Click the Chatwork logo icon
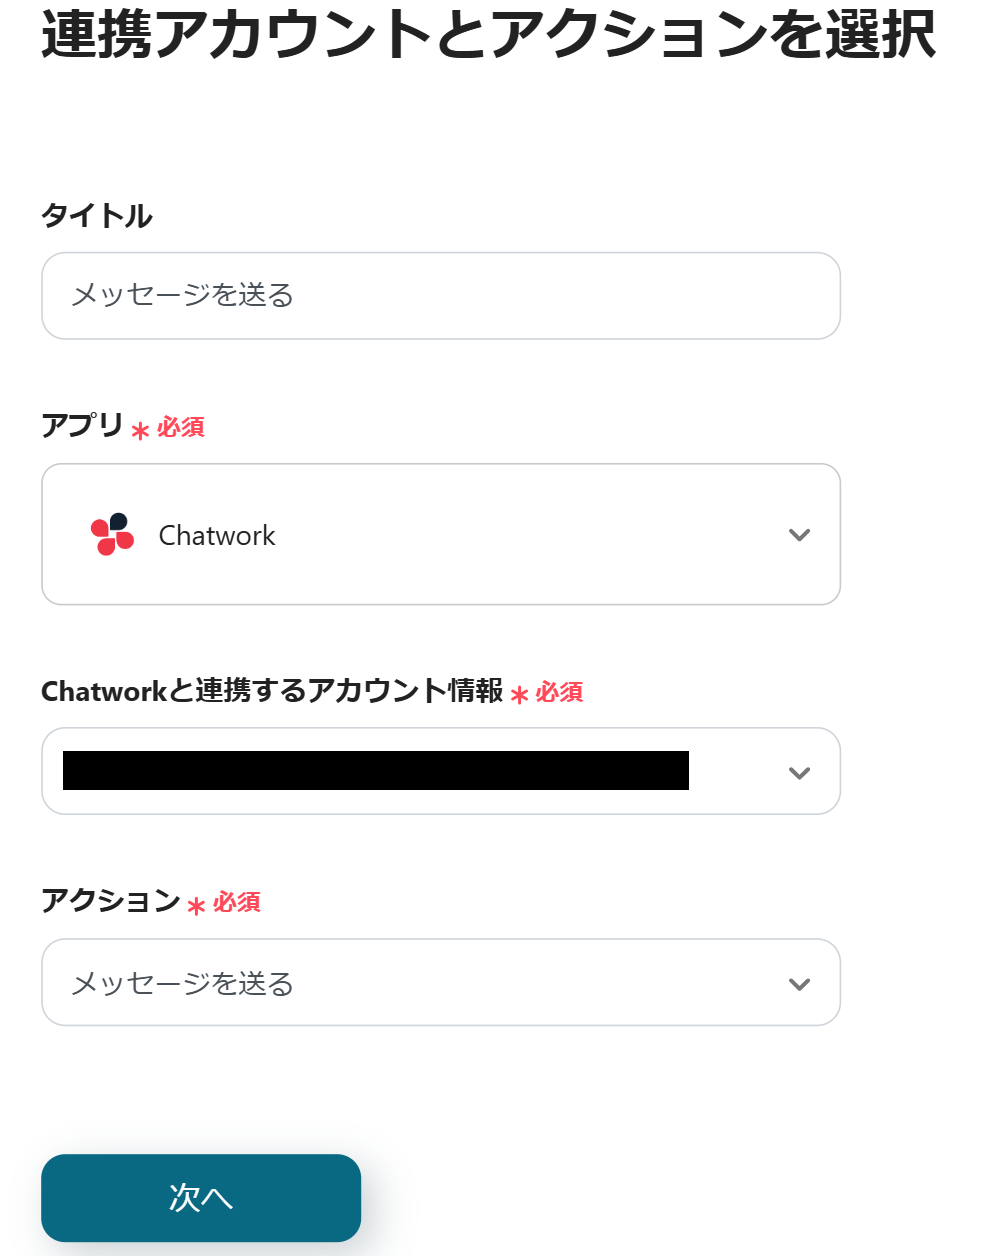988x1256 pixels. tap(112, 534)
